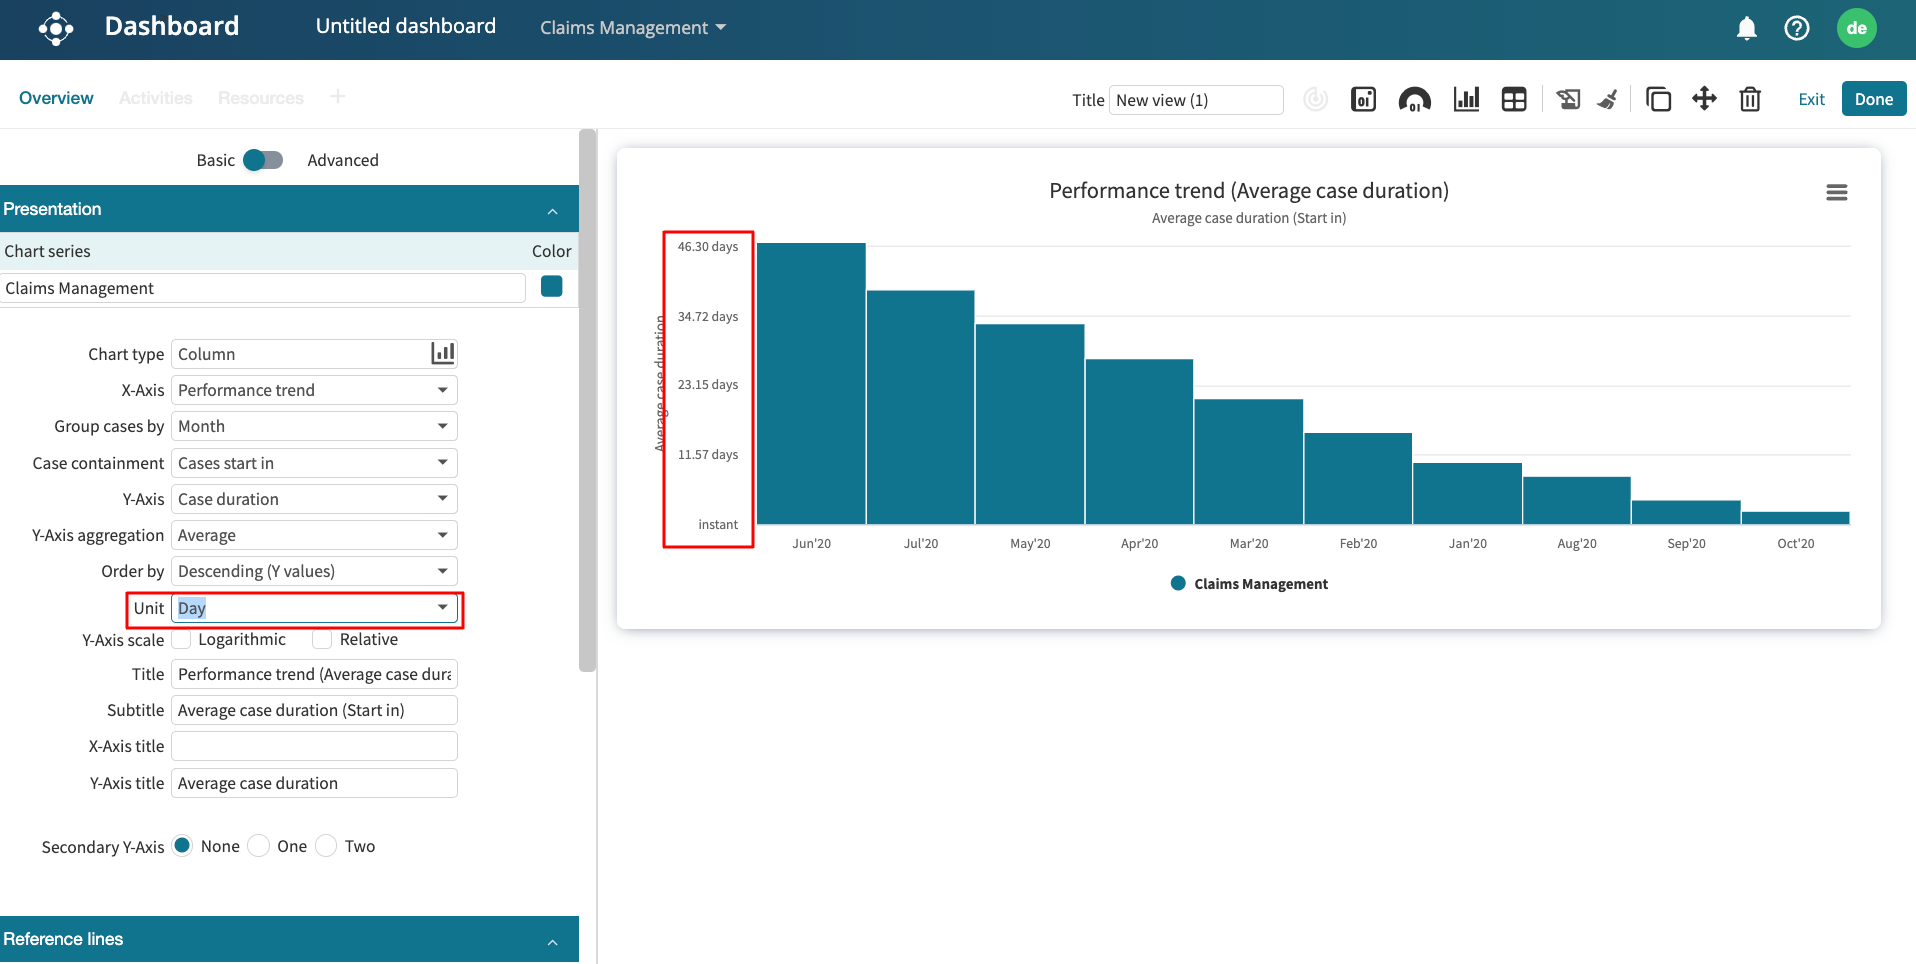Open the chart hamburger menu
This screenshot has height=964, width=1916.
coord(1836,192)
